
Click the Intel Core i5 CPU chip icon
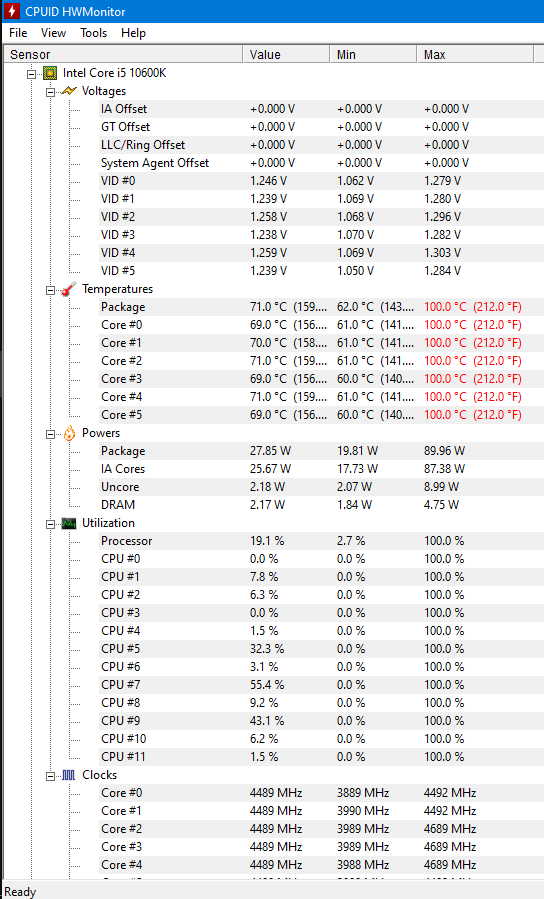50,73
